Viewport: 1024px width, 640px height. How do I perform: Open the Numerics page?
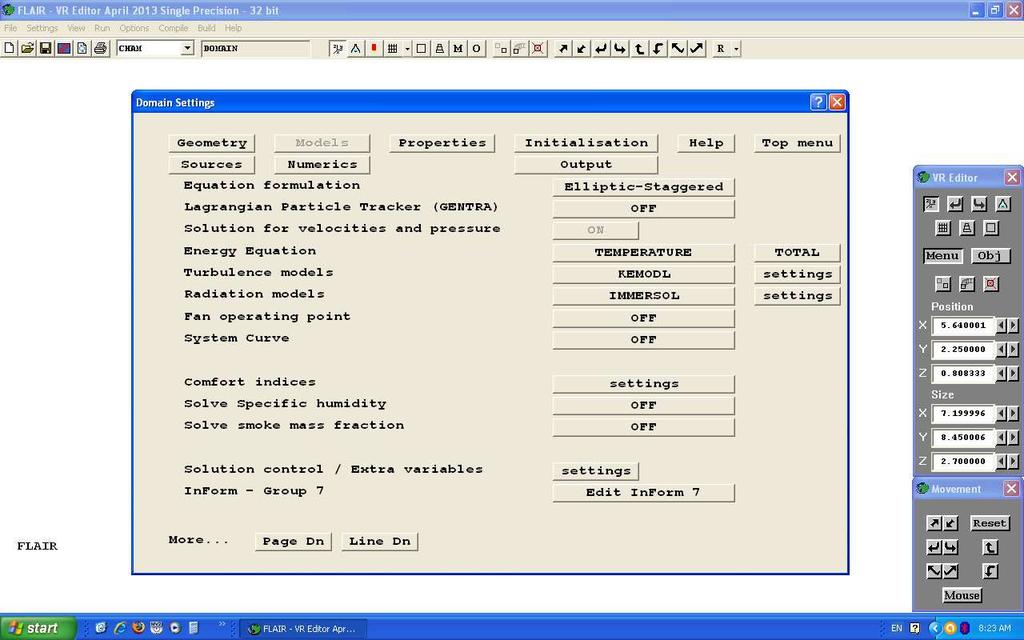[322, 165]
